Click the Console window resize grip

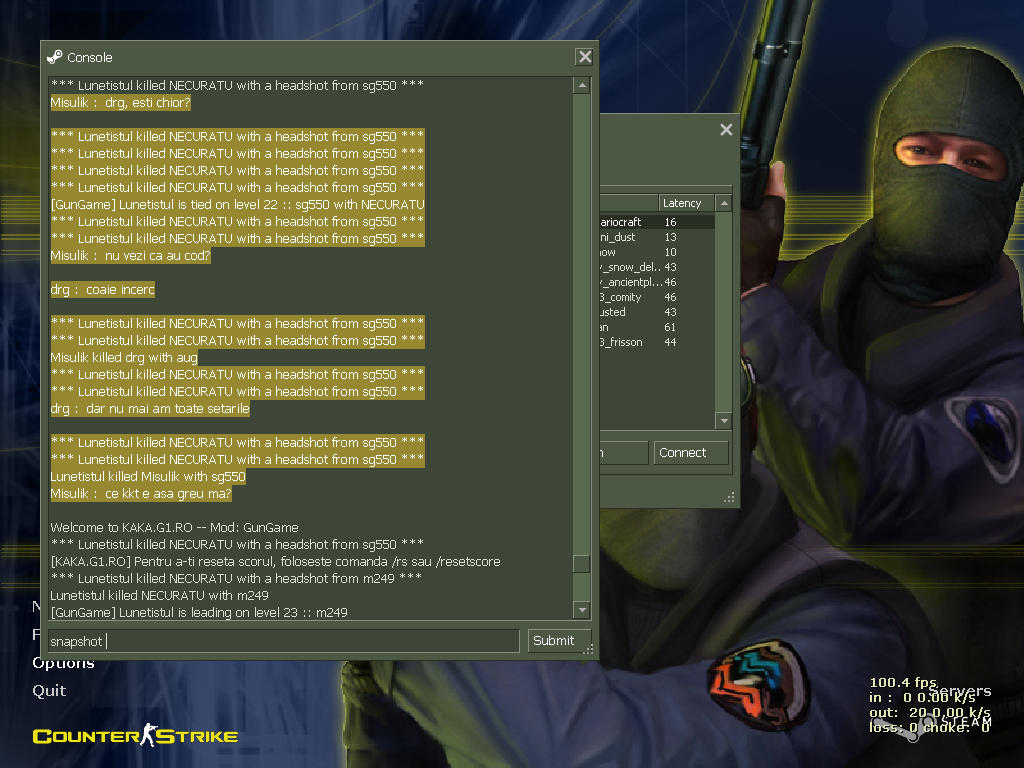click(588, 648)
